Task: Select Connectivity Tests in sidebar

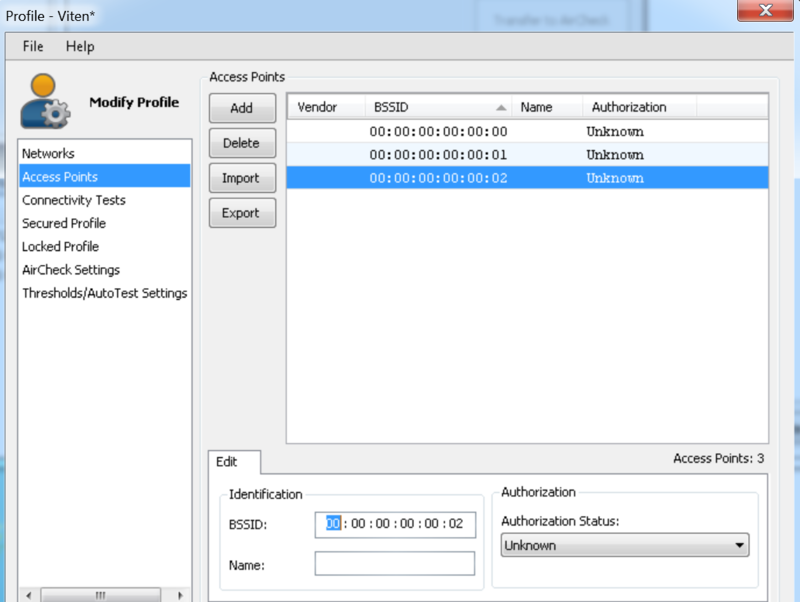Action: tap(74, 200)
